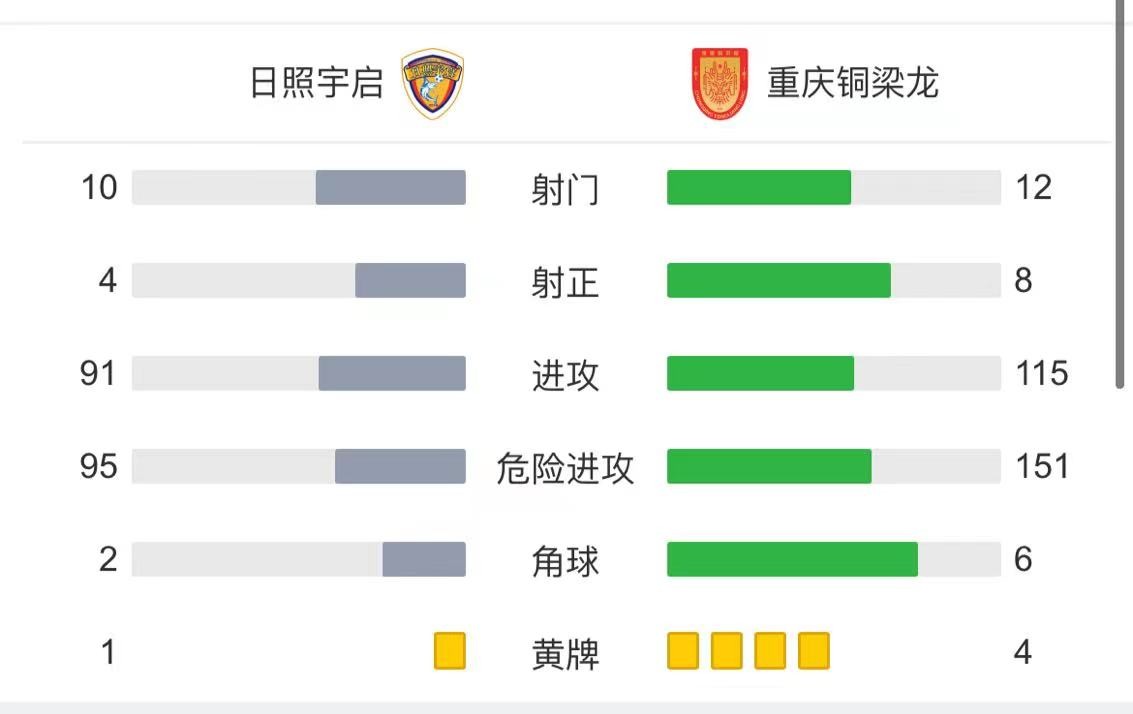Viewport: 1133px width, 714px height.
Task: Open the 重庆铜梁龙 team name link
Action: [x=853, y=82]
